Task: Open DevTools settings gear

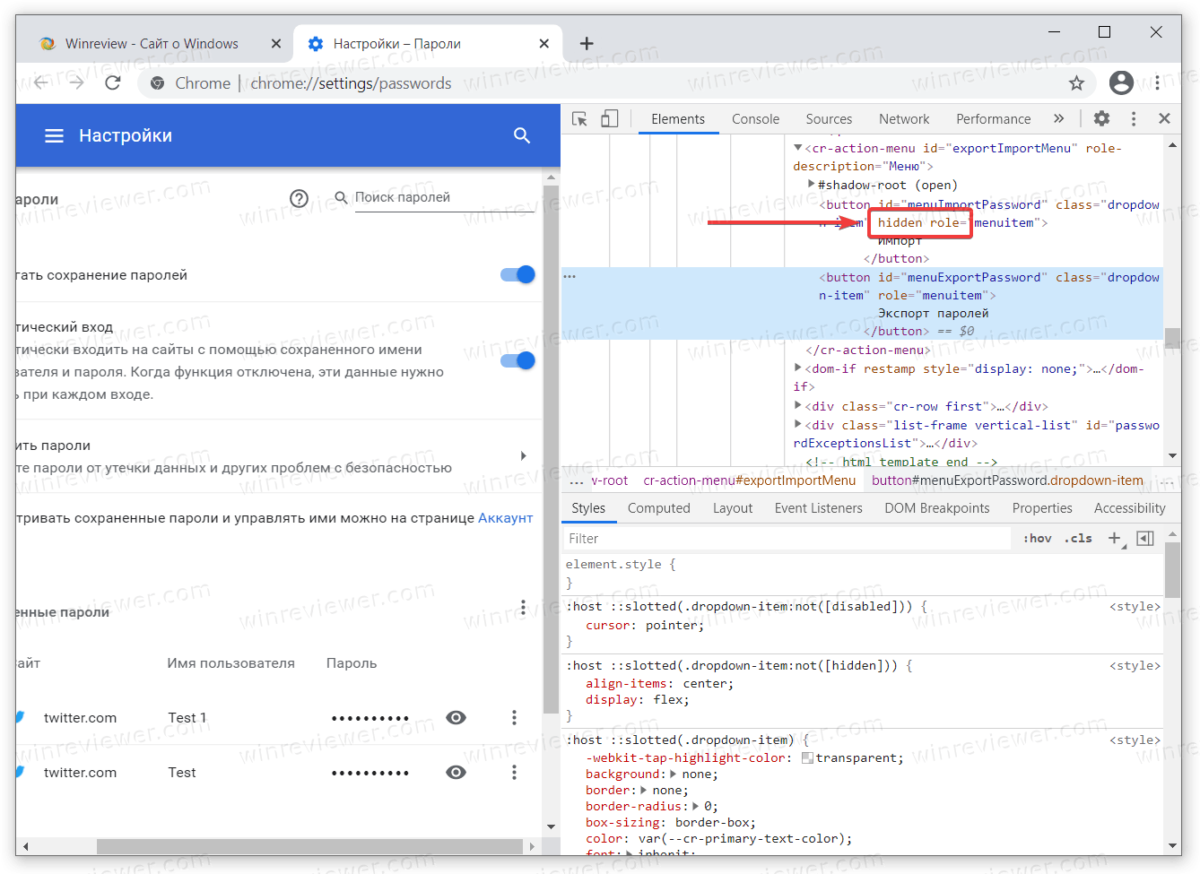Action: (1101, 119)
